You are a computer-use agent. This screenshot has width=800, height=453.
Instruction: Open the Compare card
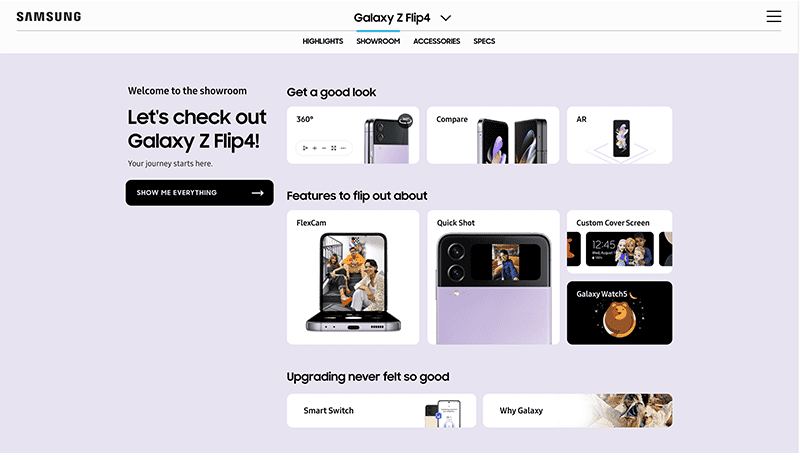click(493, 135)
